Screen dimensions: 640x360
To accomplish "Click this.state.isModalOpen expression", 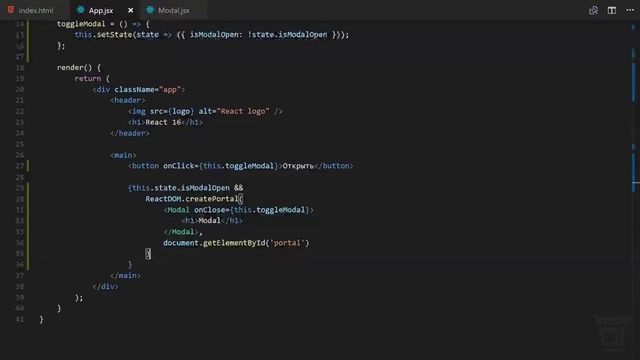I will coord(180,188).
